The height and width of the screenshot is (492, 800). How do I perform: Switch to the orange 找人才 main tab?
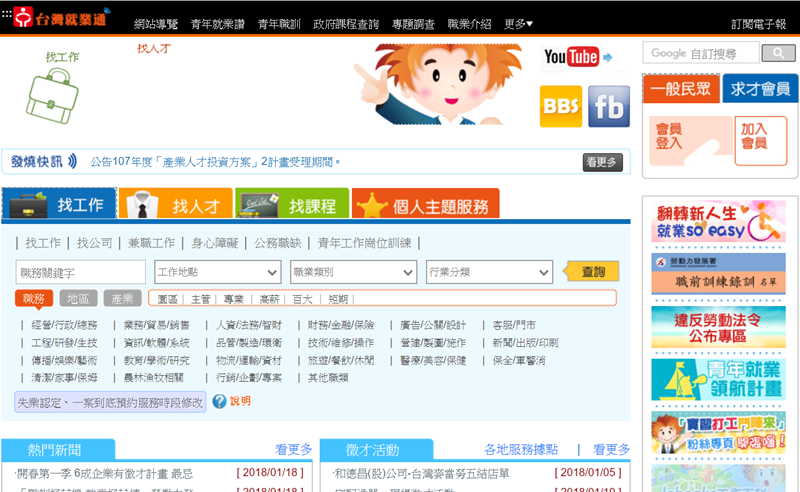176,205
